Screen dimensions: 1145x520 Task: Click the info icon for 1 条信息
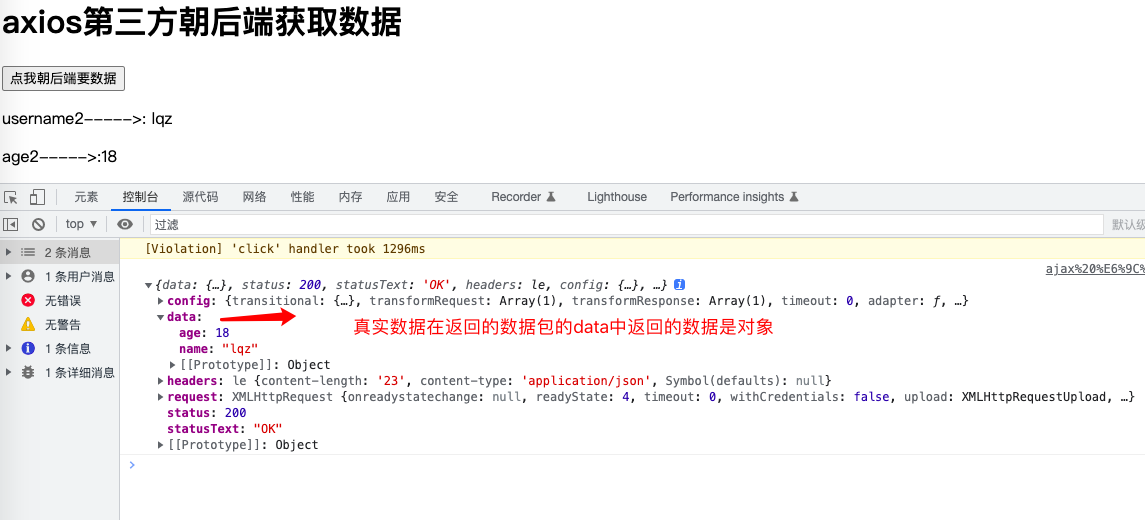pyautogui.click(x=28, y=348)
